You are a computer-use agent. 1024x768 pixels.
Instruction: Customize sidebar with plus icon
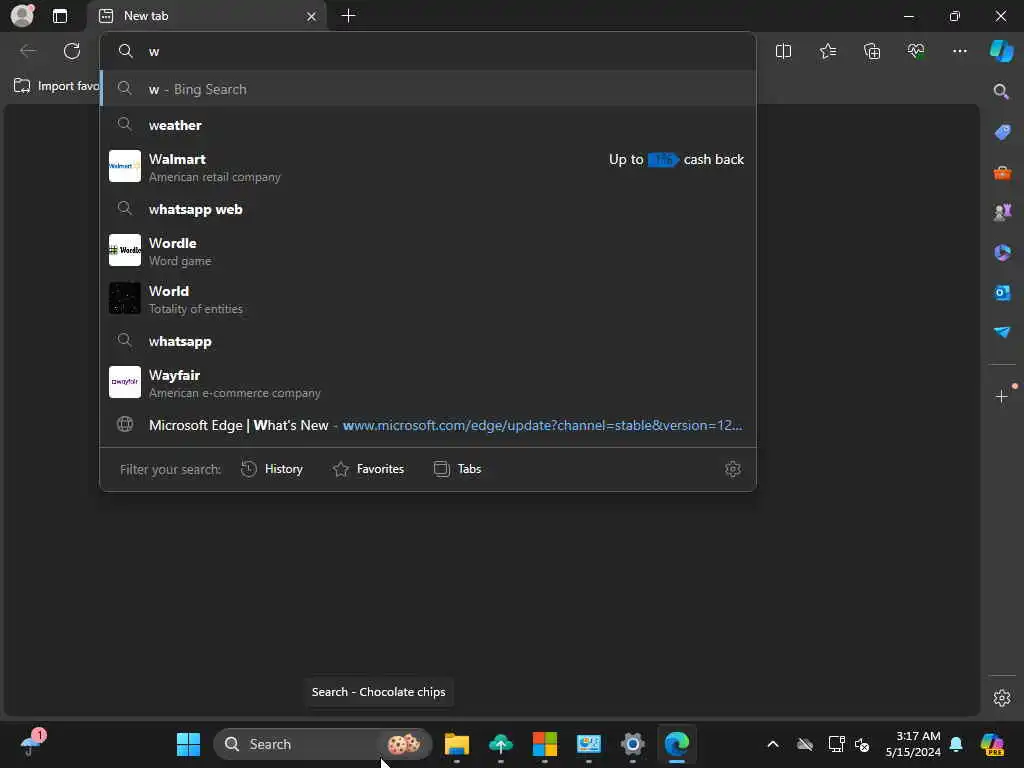point(1002,396)
